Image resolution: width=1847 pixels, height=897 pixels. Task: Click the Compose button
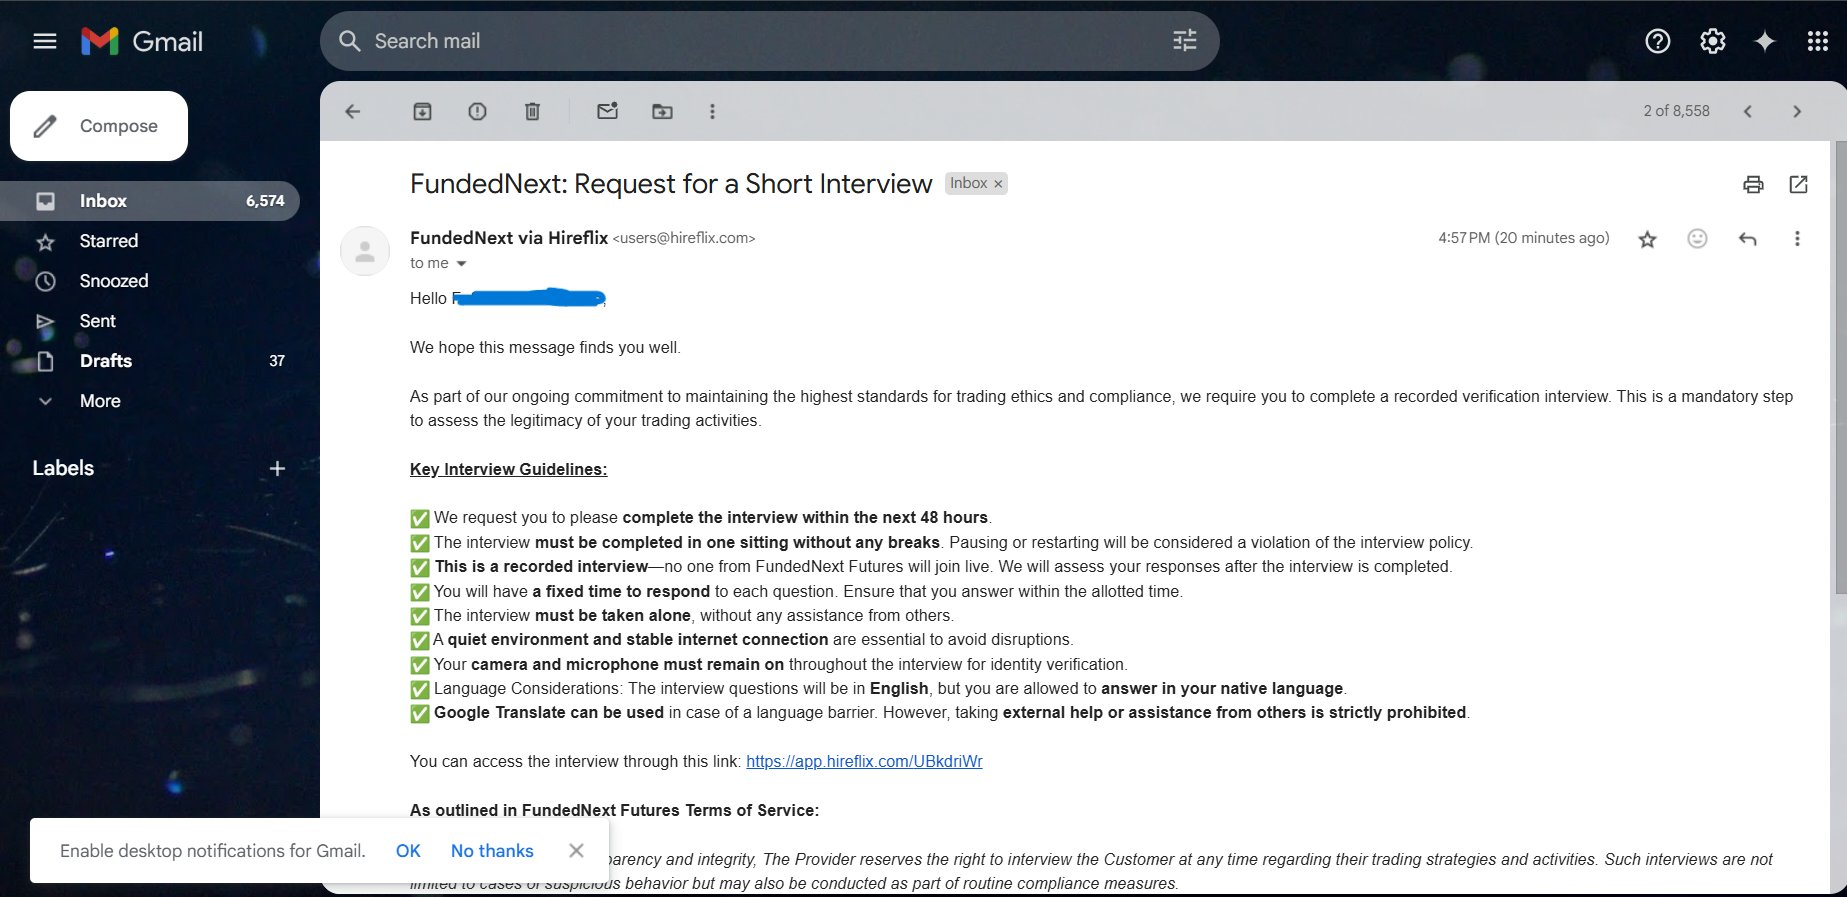click(x=99, y=126)
